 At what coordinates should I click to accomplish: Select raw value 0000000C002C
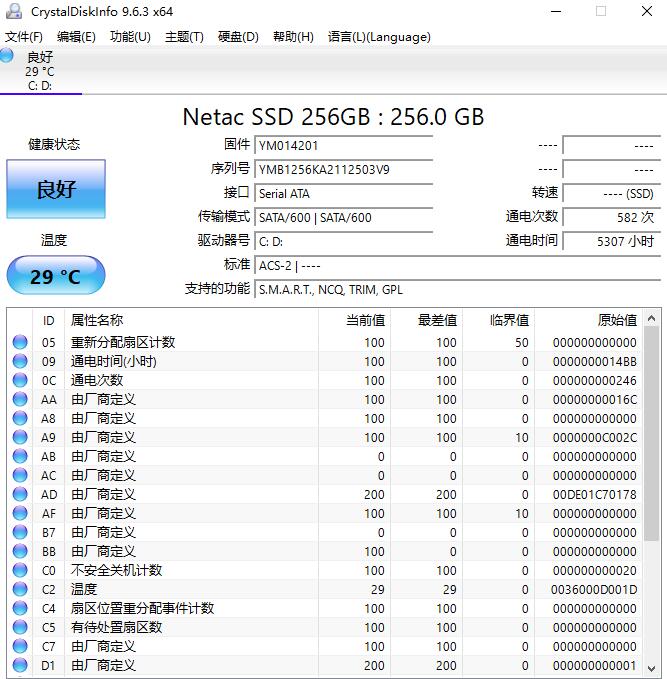[594, 438]
